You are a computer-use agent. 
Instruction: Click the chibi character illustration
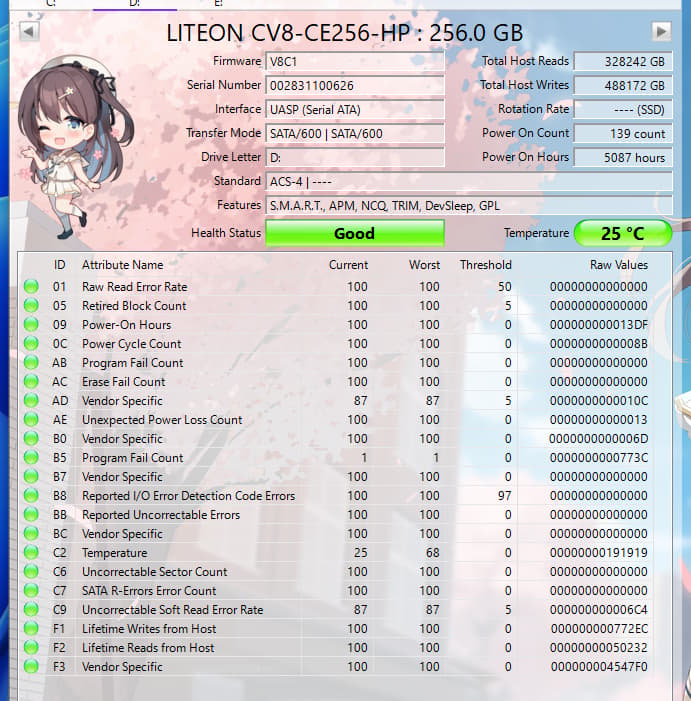tap(75, 147)
